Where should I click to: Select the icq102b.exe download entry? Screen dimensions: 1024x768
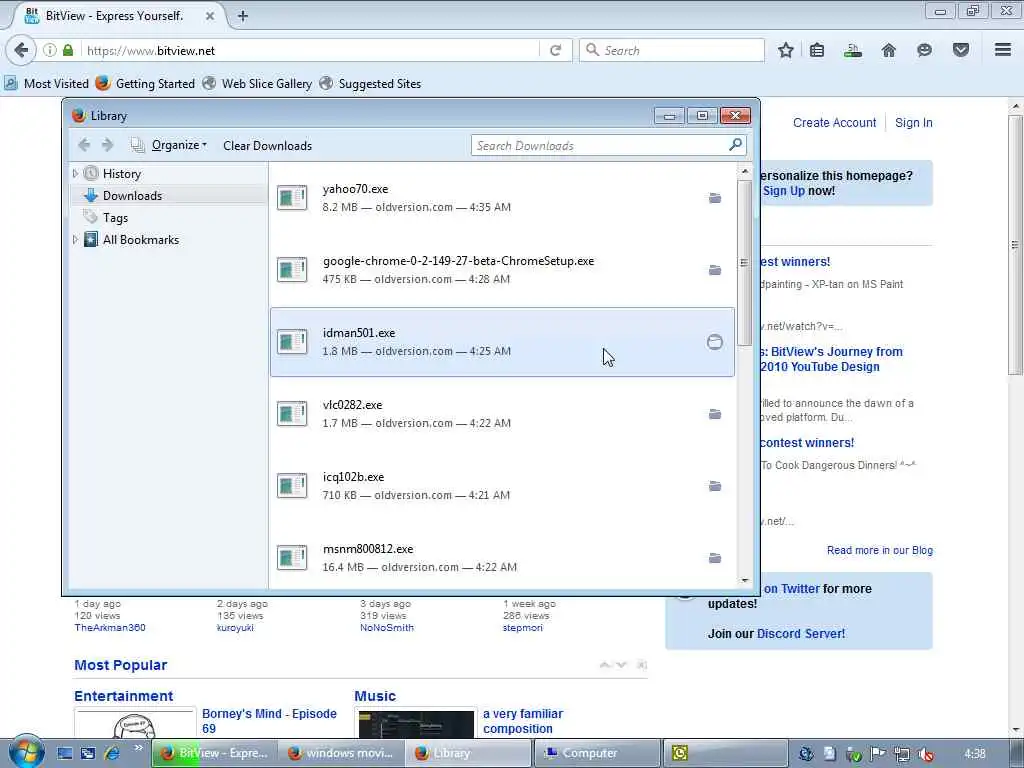pyautogui.click(x=502, y=486)
